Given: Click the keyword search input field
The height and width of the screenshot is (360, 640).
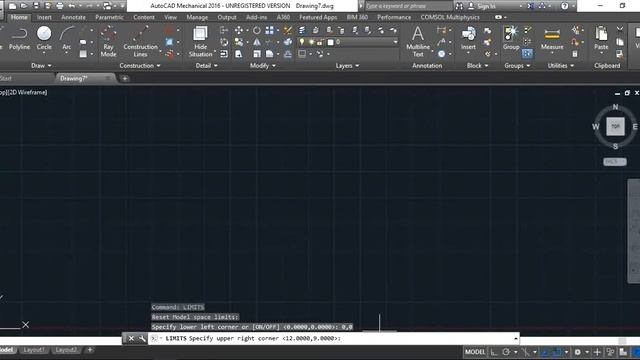Looking at the screenshot, I should (408, 6).
